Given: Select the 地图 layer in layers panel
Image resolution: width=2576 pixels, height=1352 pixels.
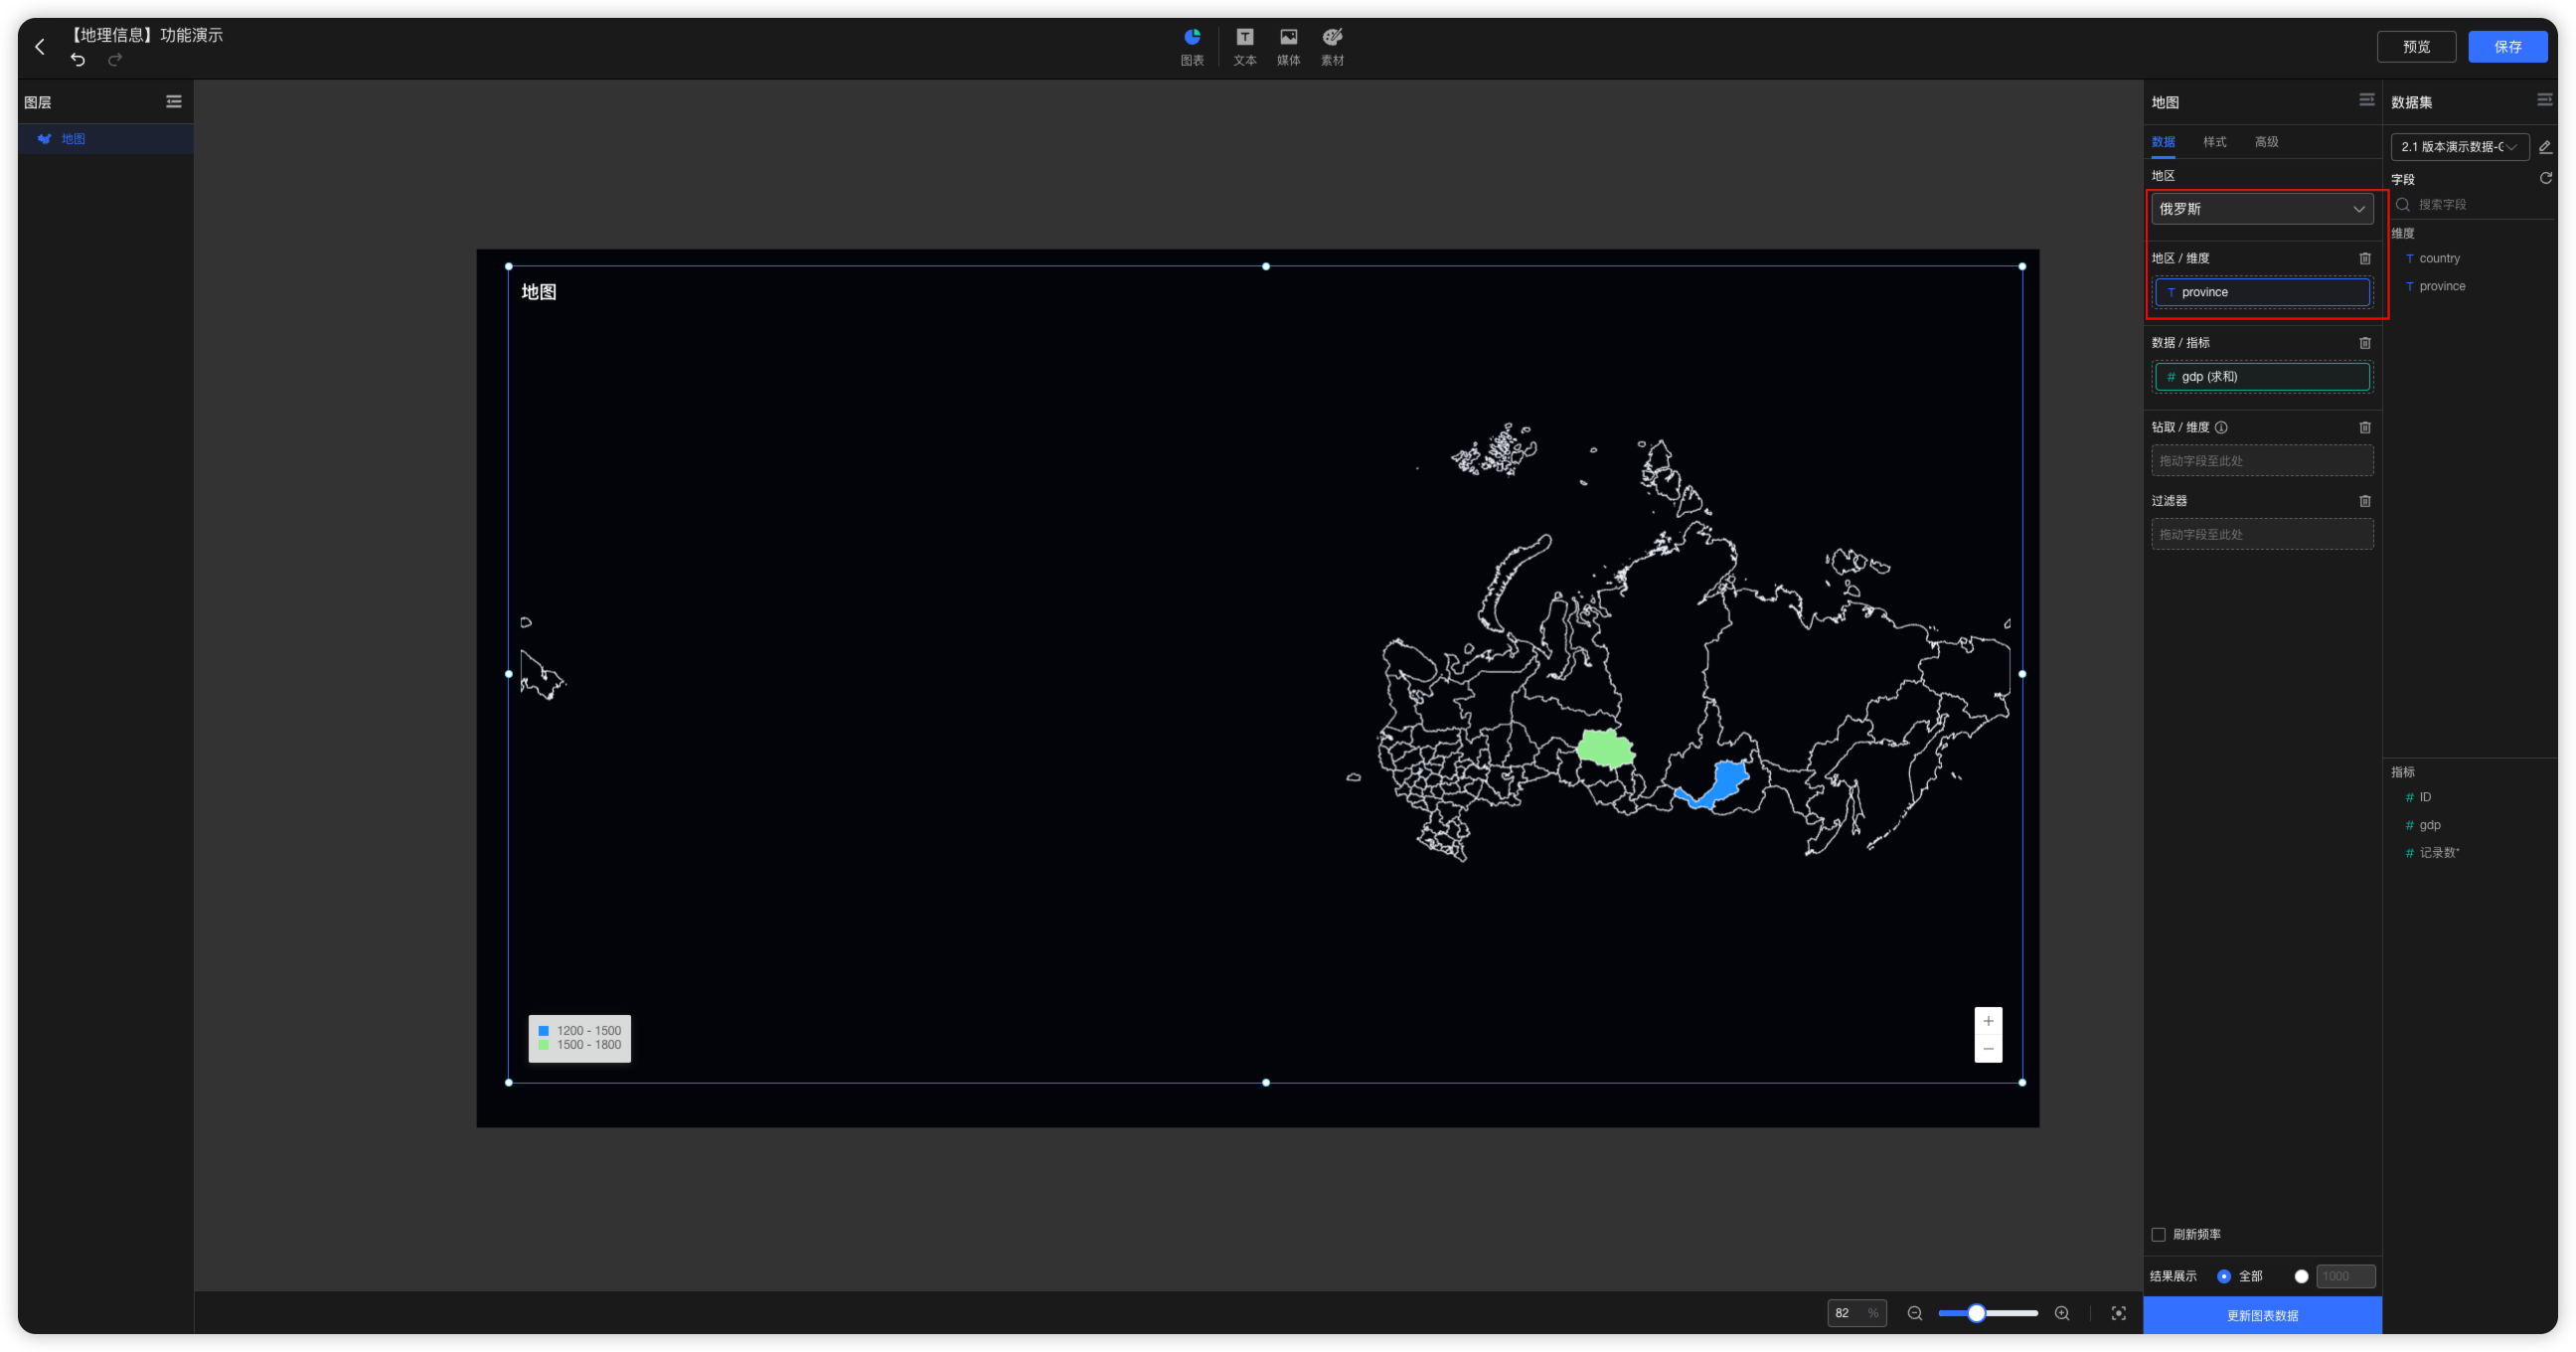Looking at the screenshot, I should [x=73, y=138].
